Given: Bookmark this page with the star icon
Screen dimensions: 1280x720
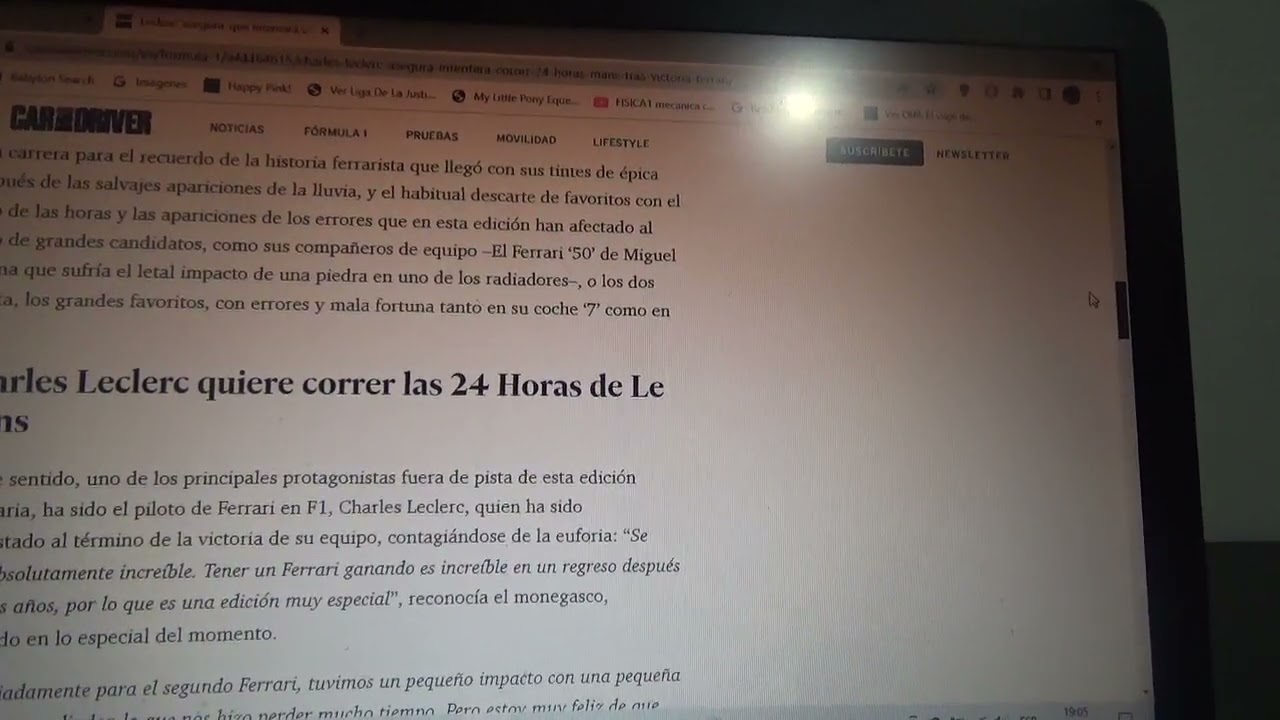Looking at the screenshot, I should 931,89.
